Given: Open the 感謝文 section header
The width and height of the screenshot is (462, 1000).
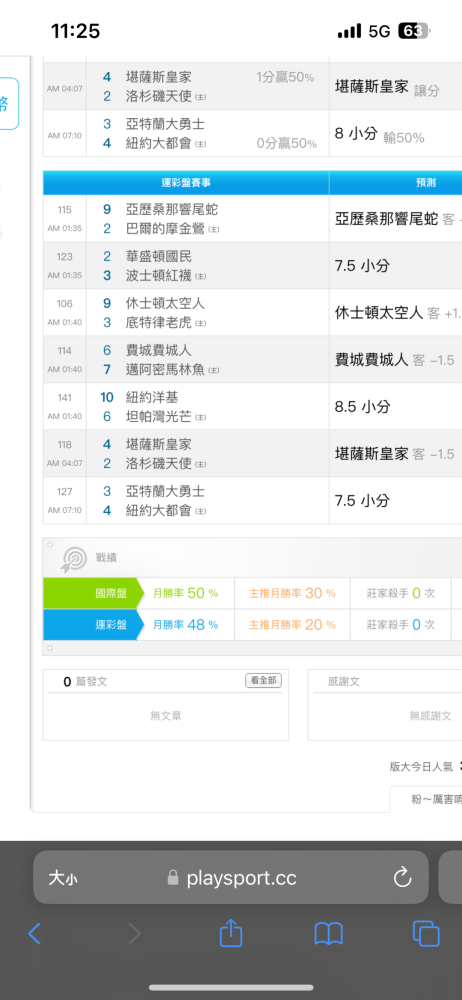Looking at the screenshot, I should click(344, 681).
